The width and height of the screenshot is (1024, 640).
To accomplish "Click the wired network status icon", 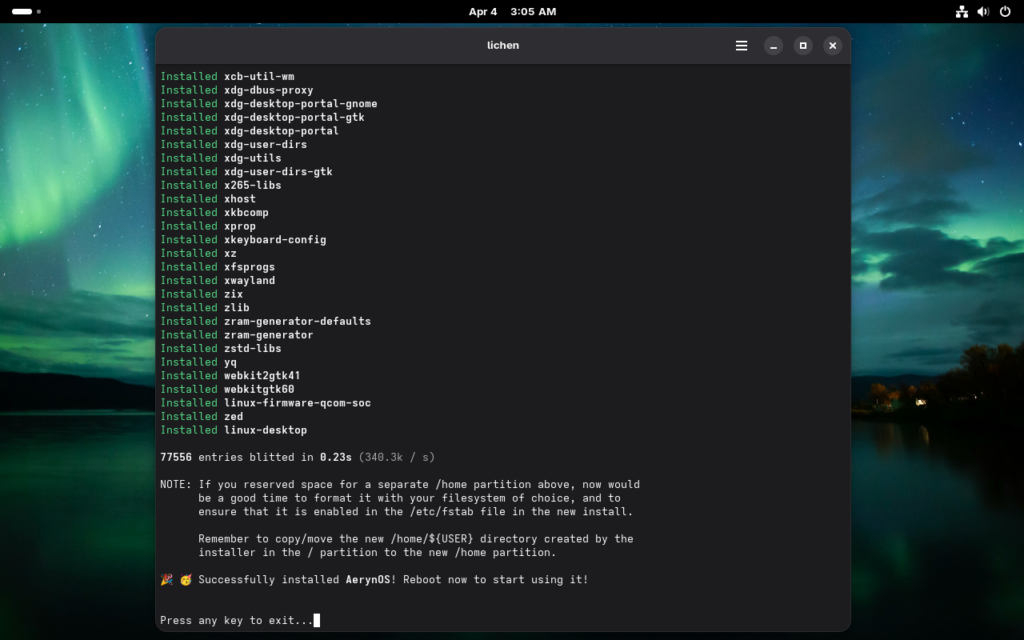I will (x=961, y=12).
